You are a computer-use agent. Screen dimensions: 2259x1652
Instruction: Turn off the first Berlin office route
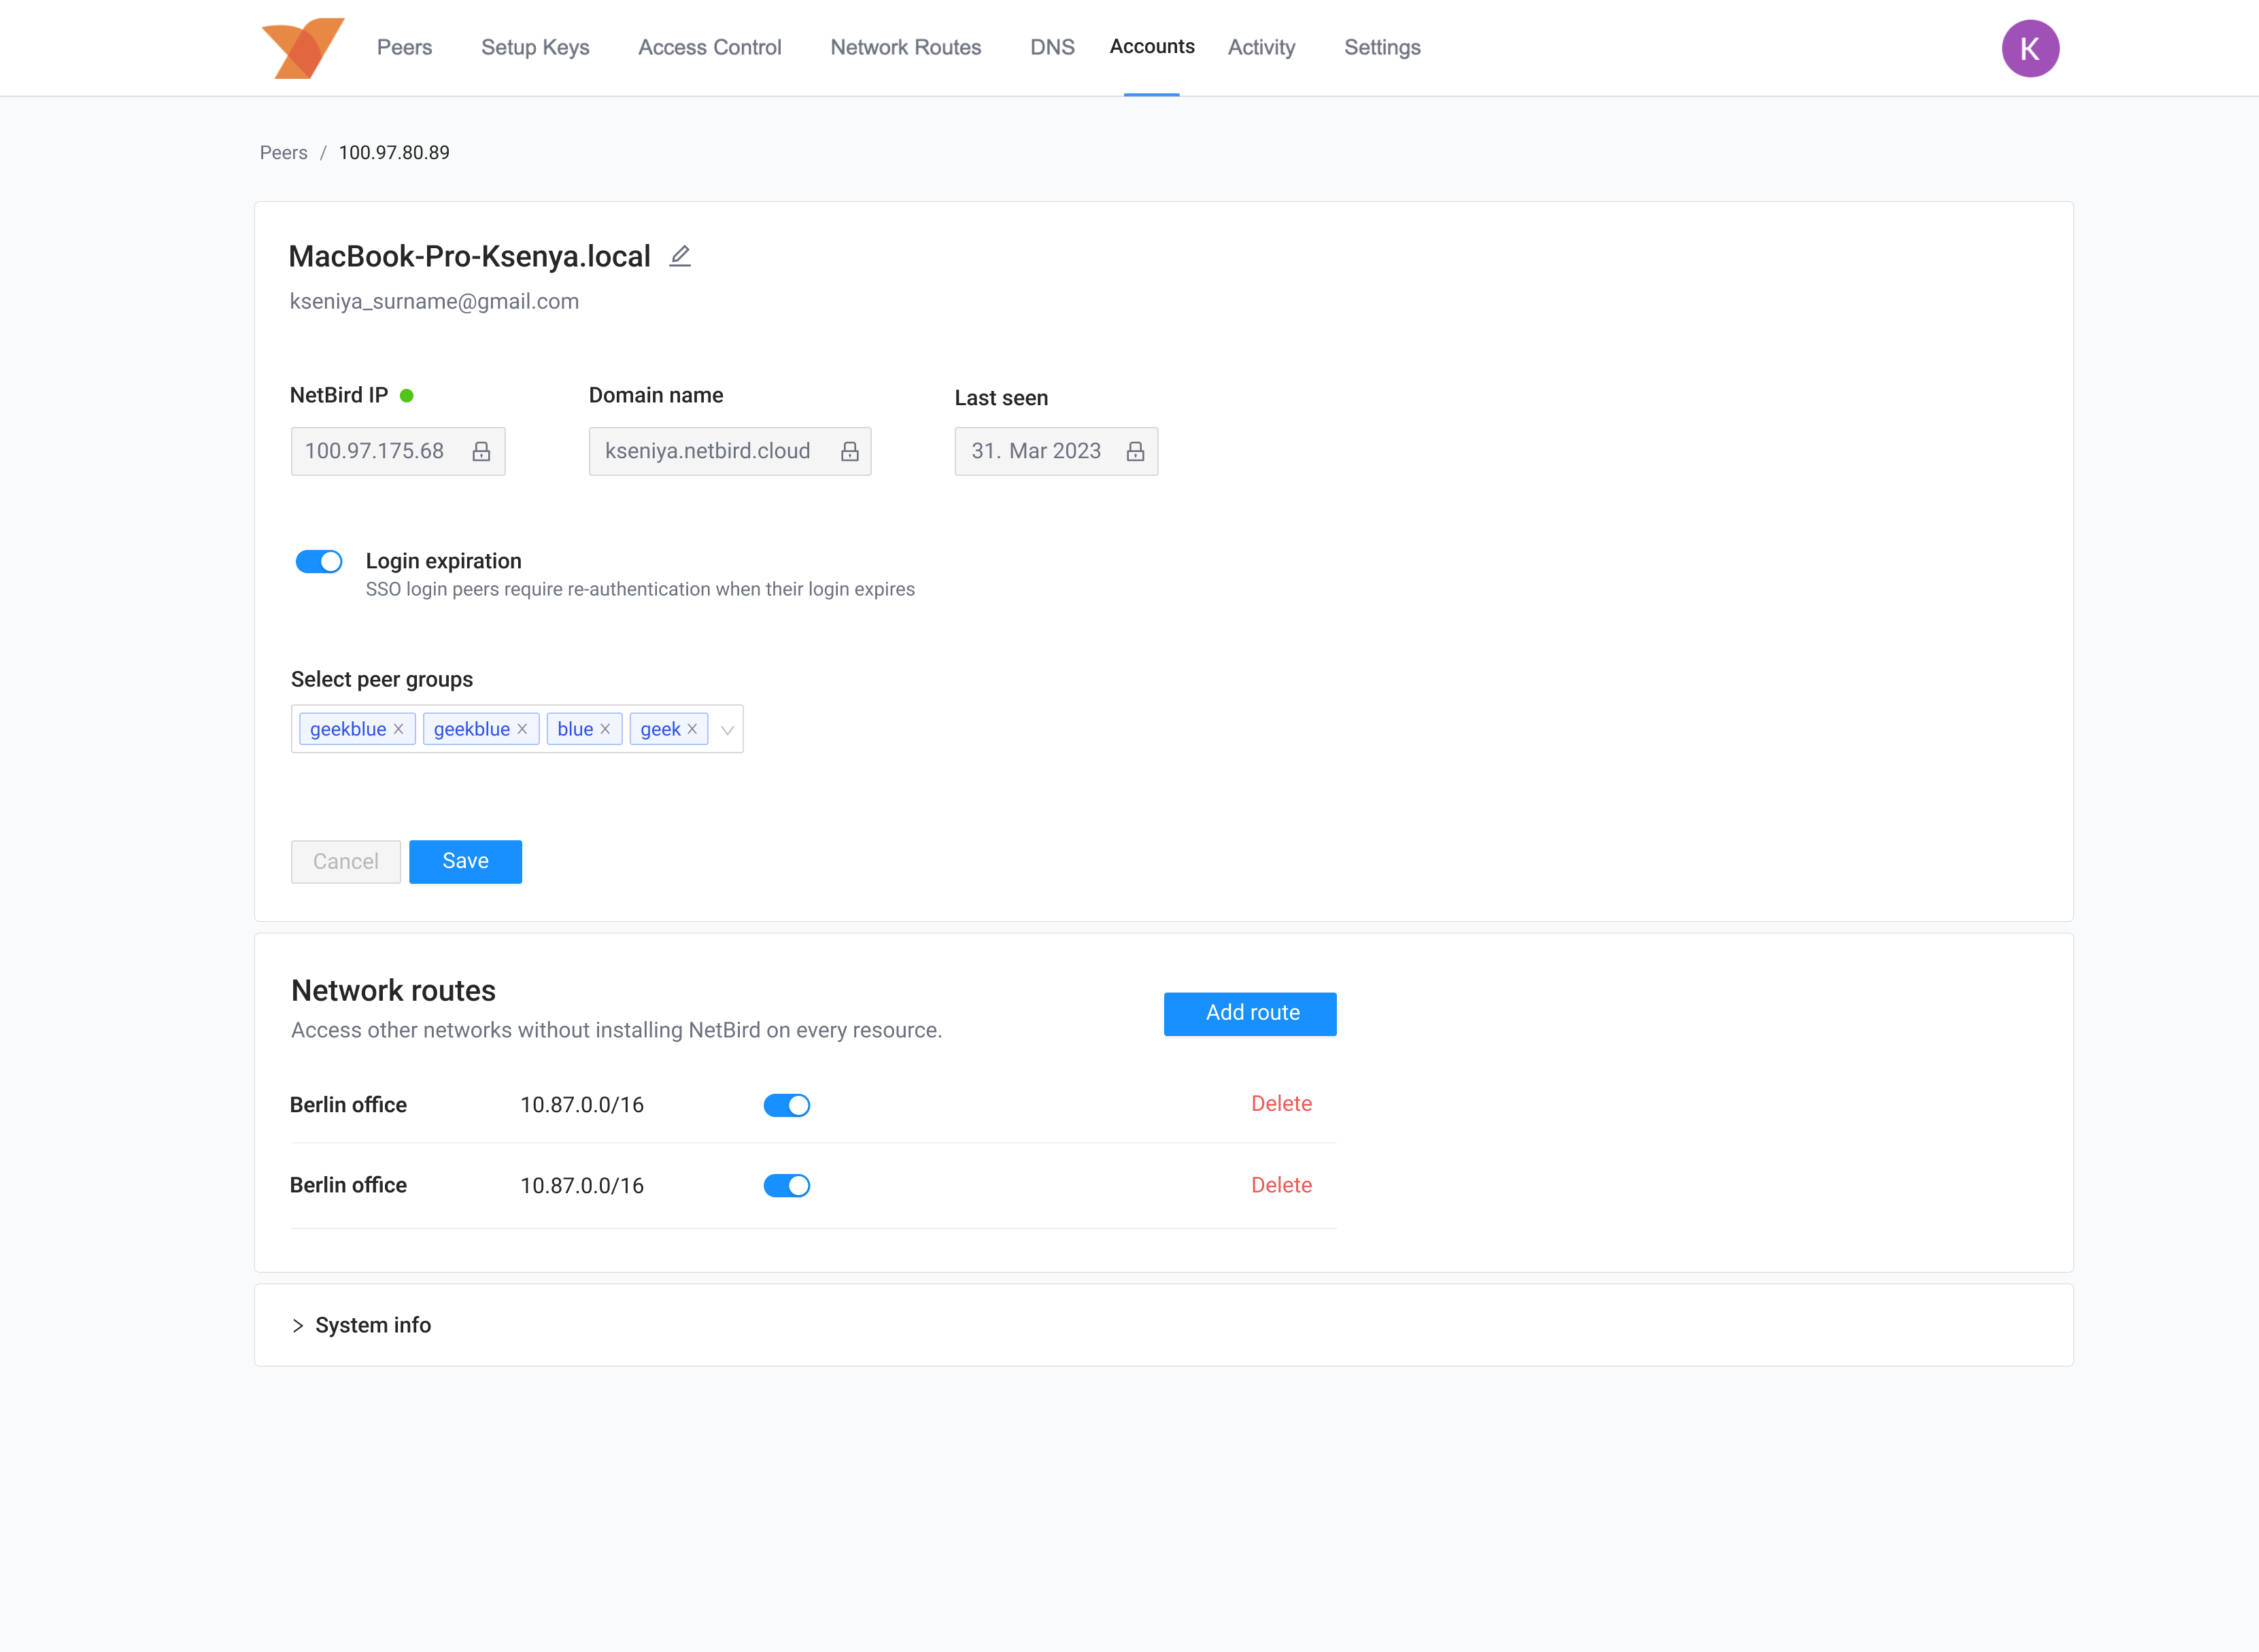[787, 1105]
